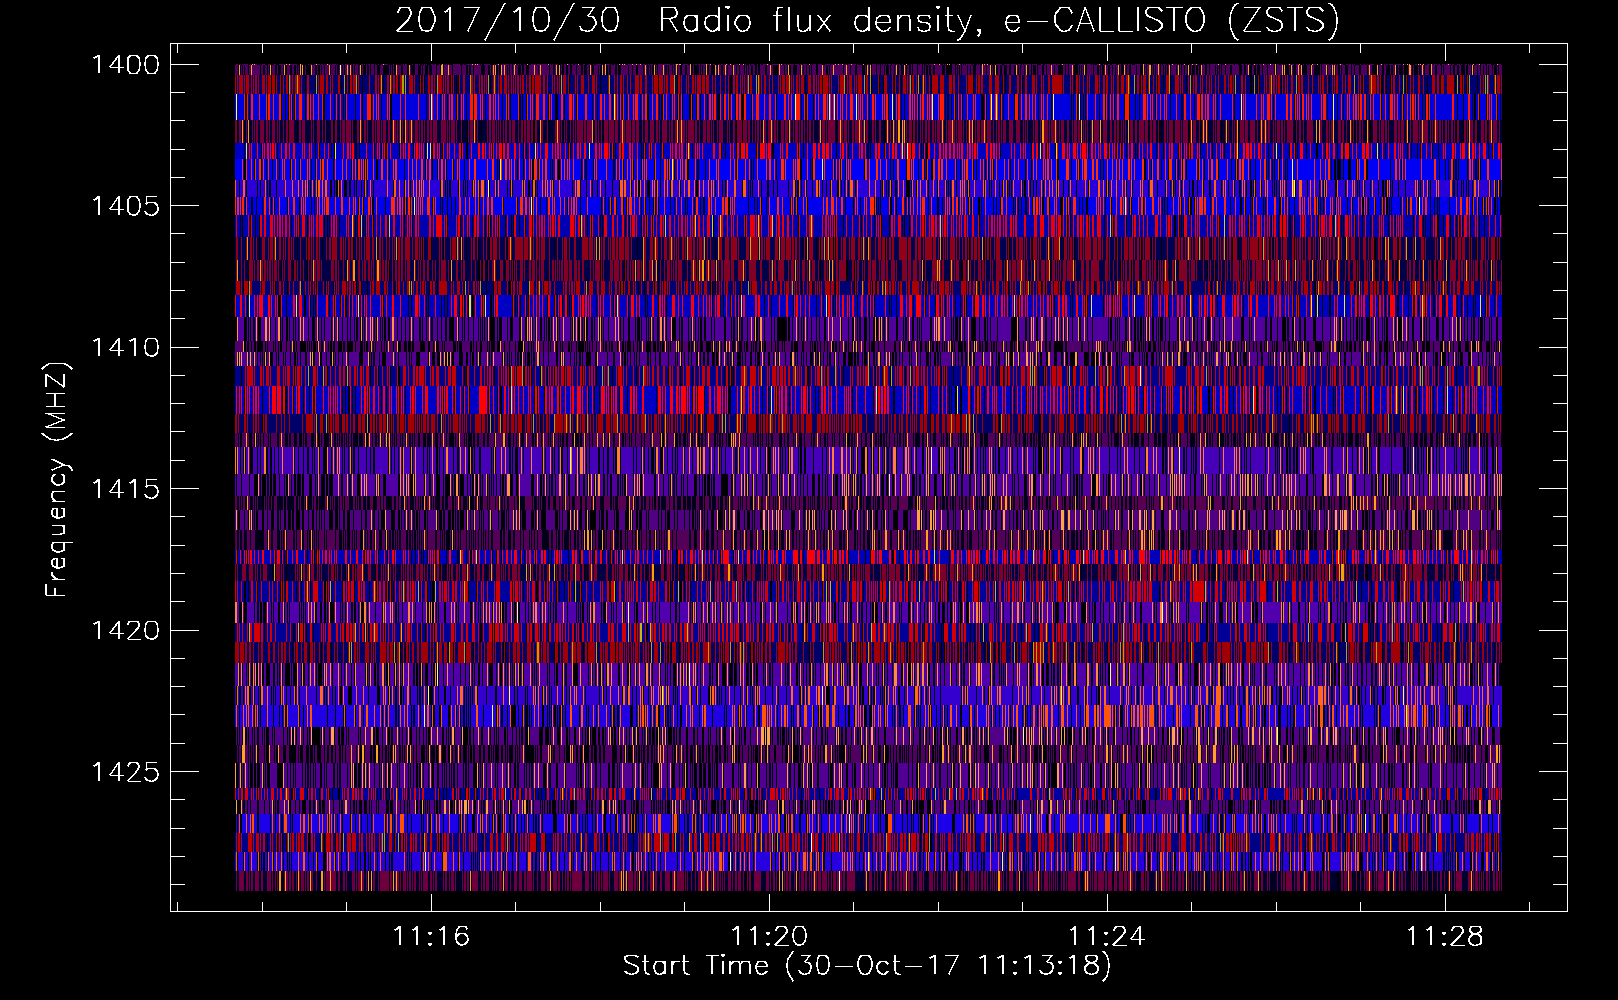The width and height of the screenshot is (1618, 1000).
Task: Click the 11:16 time axis label
Action: click(x=431, y=936)
